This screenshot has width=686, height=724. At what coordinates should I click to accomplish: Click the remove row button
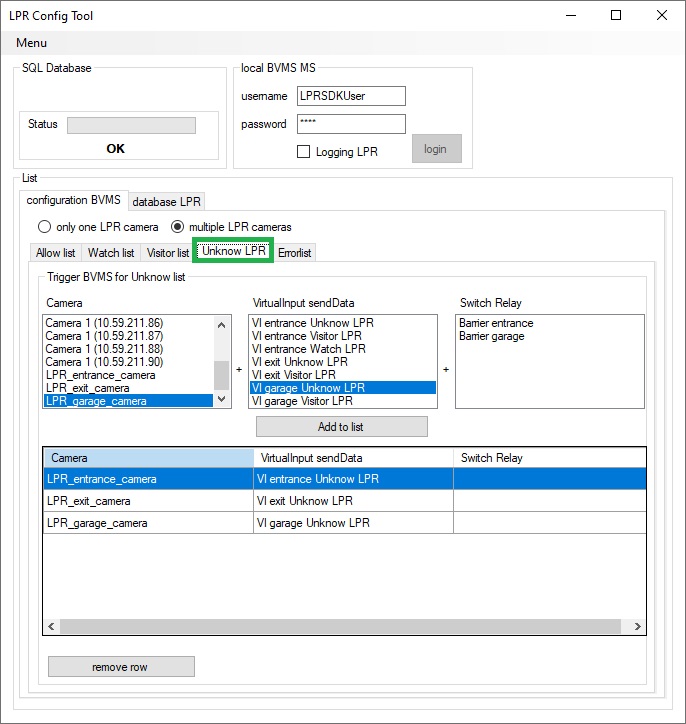tap(121, 667)
